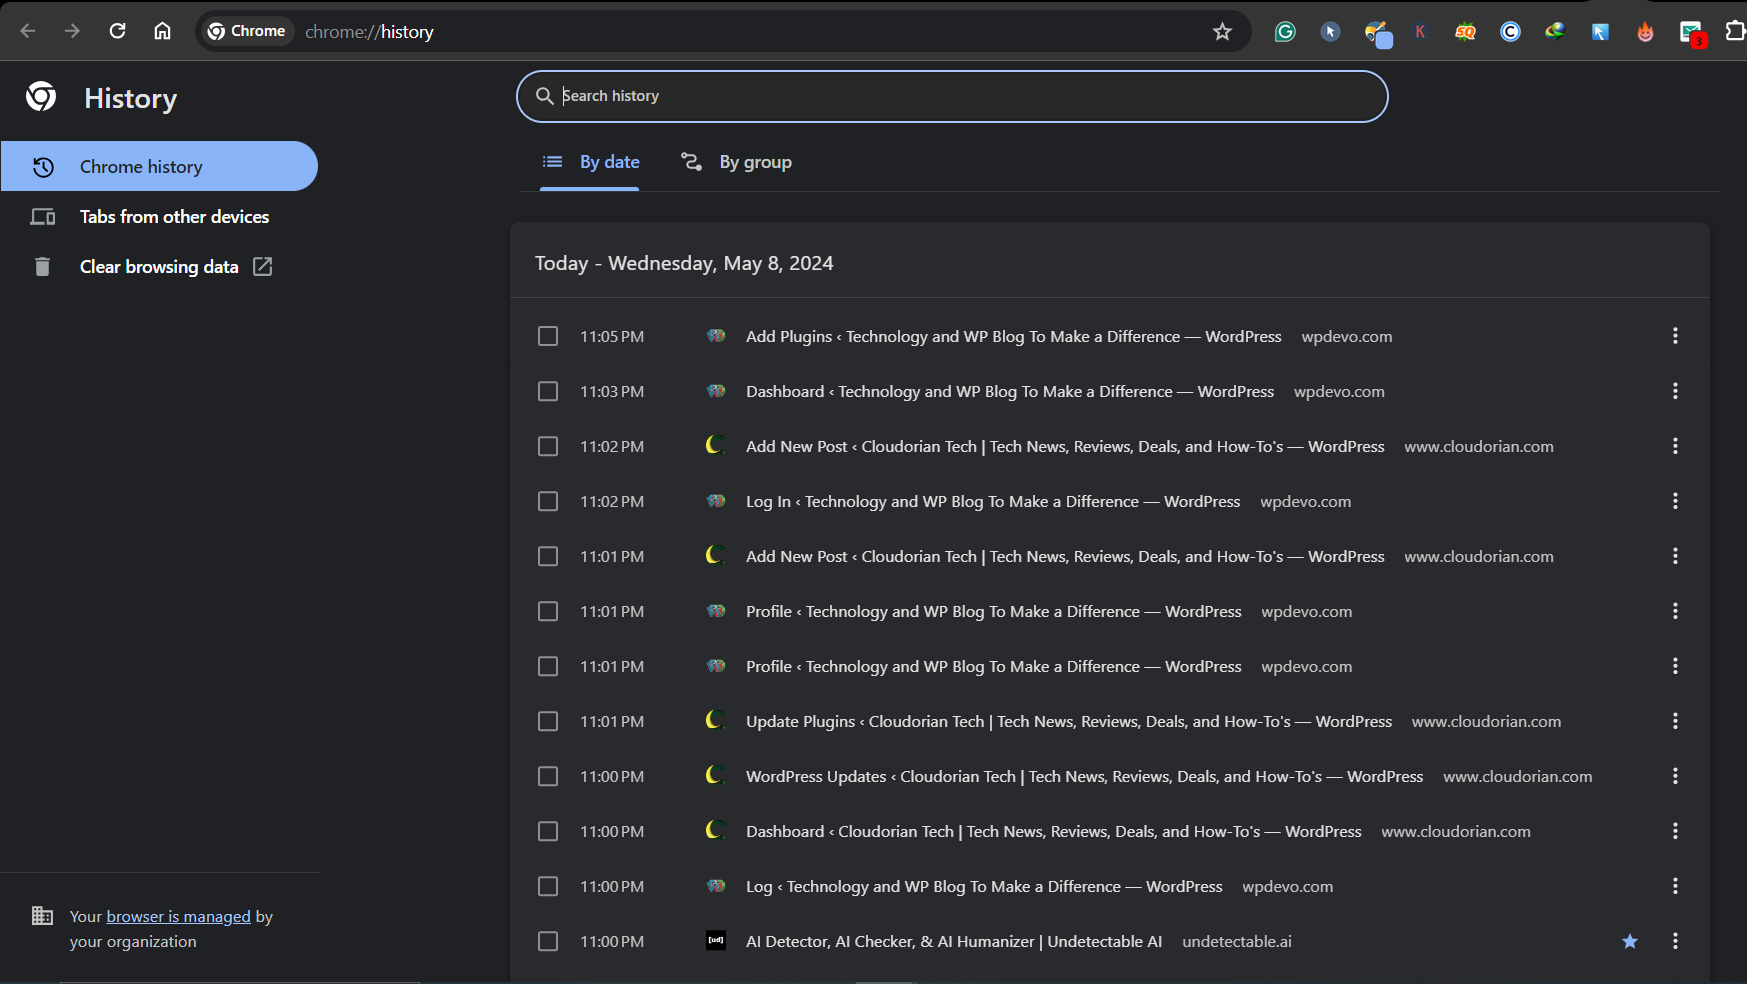Open actions menu for 11:03 PM Dashboard entry
This screenshot has height=984, width=1747.
pyautogui.click(x=1675, y=391)
